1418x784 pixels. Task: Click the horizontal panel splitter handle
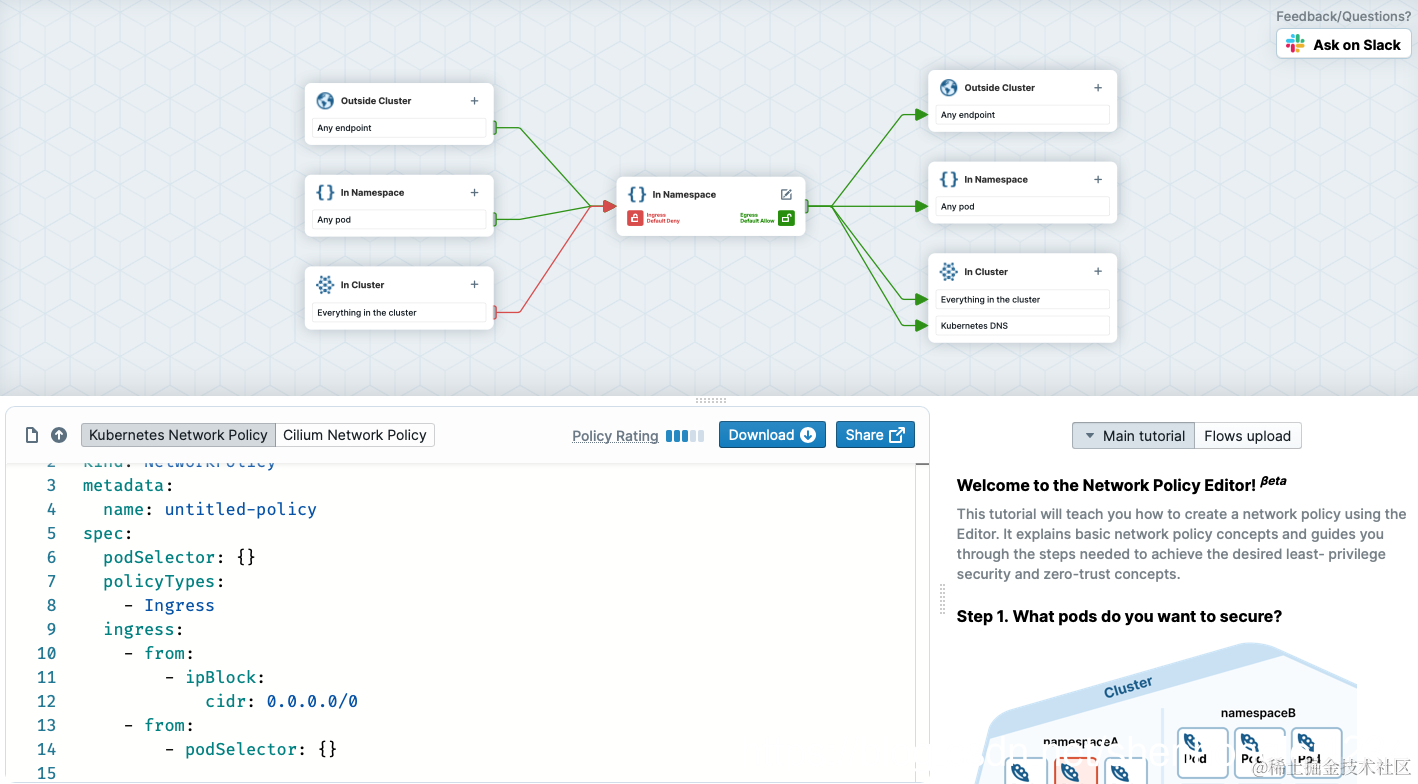[x=710, y=400]
